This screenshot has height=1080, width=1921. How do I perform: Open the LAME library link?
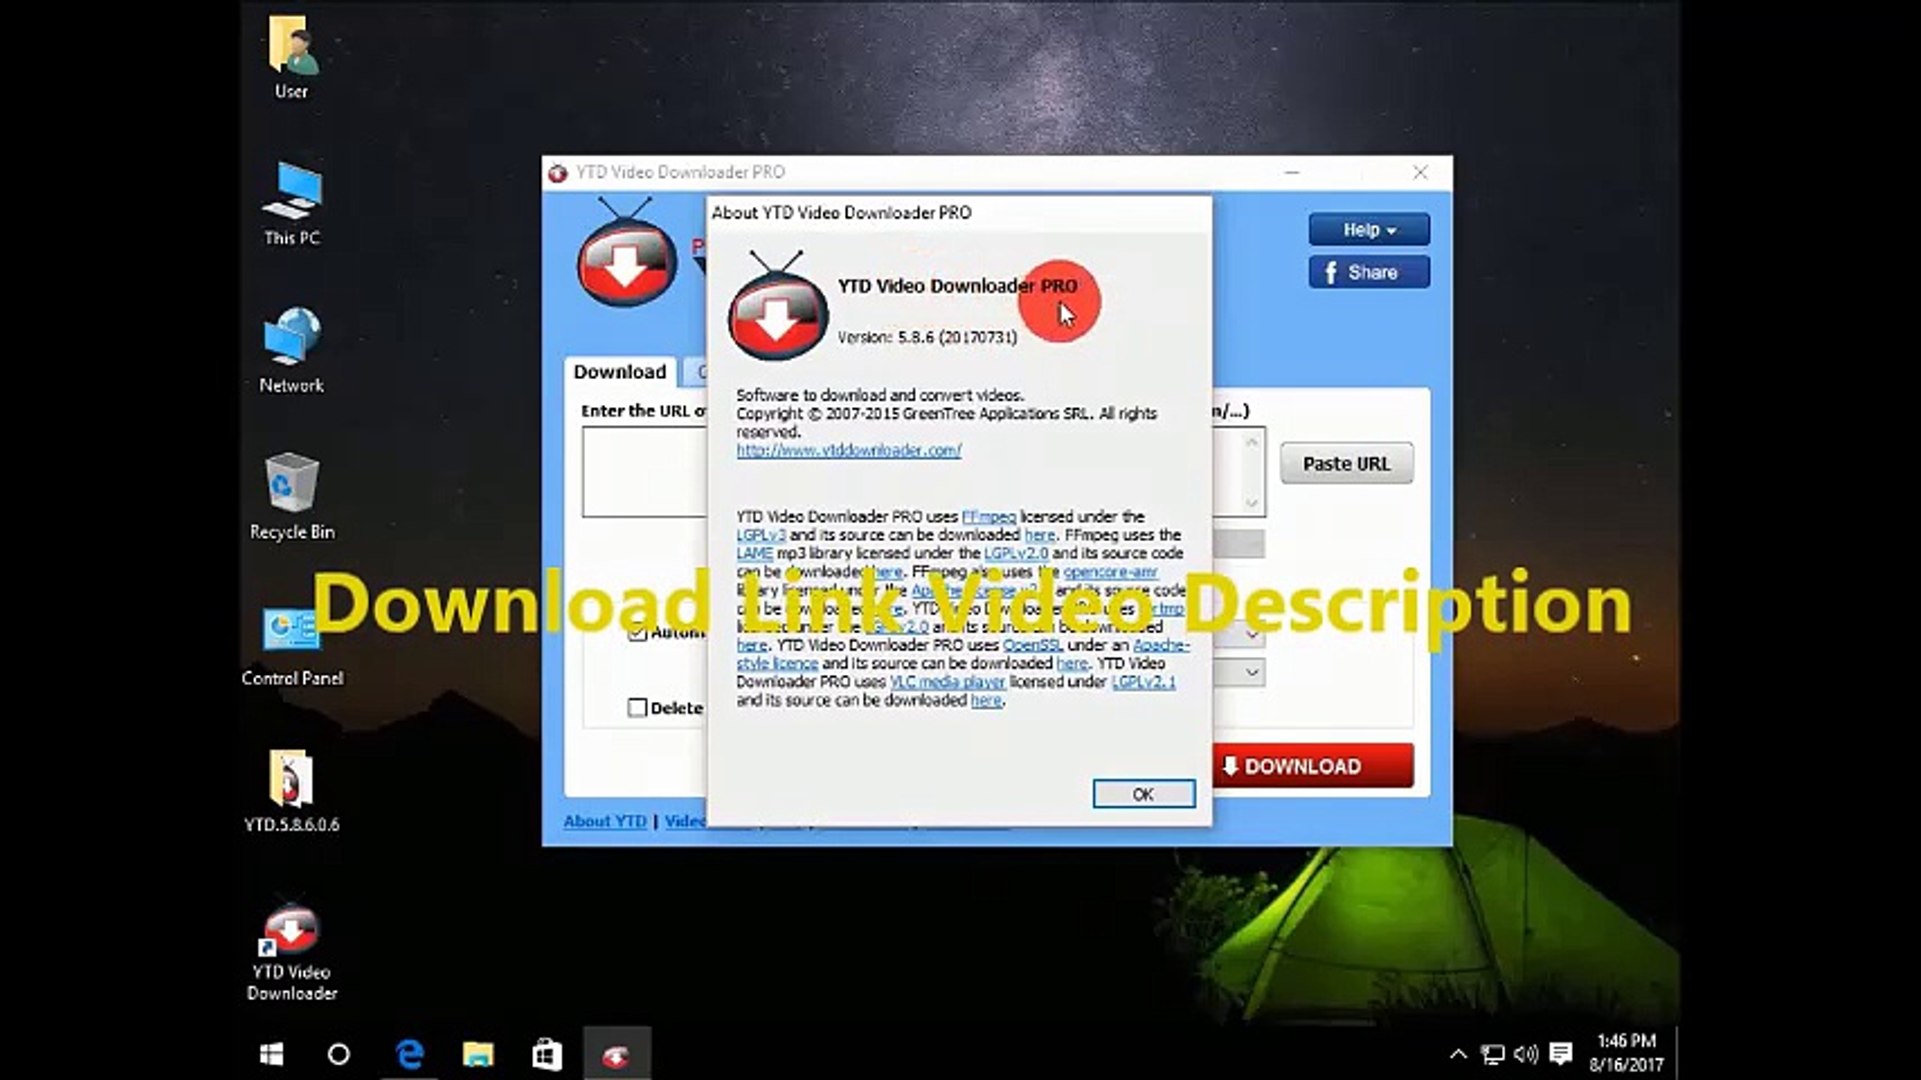tap(755, 554)
